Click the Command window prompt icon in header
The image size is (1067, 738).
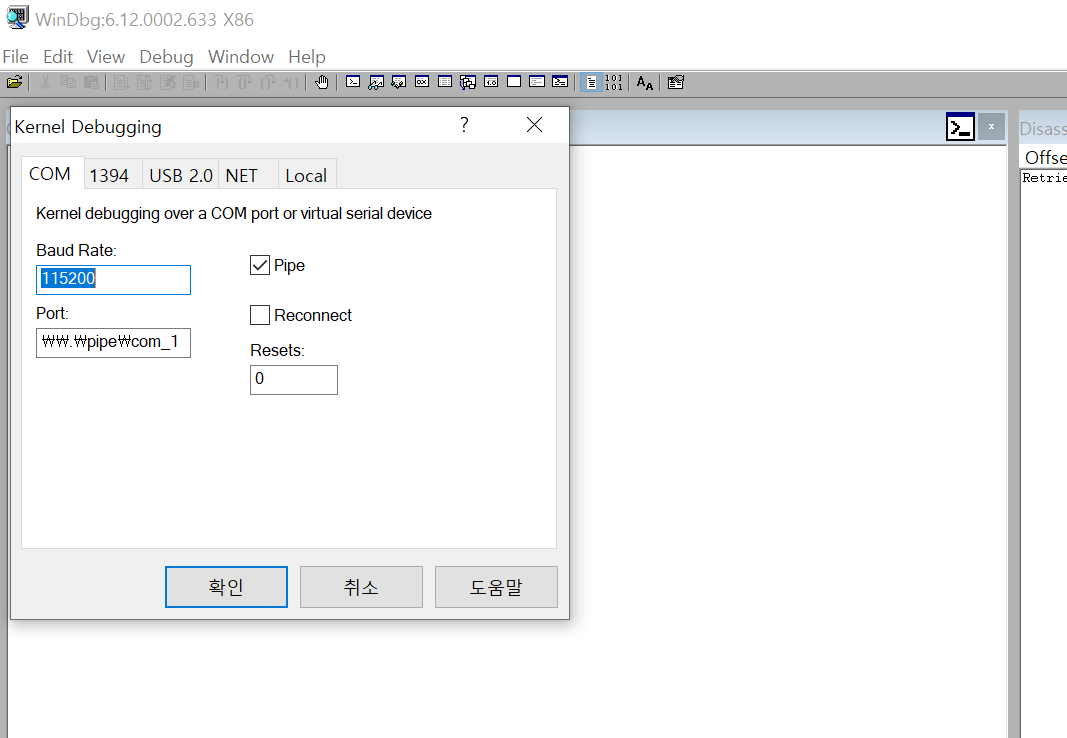coord(960,127)
